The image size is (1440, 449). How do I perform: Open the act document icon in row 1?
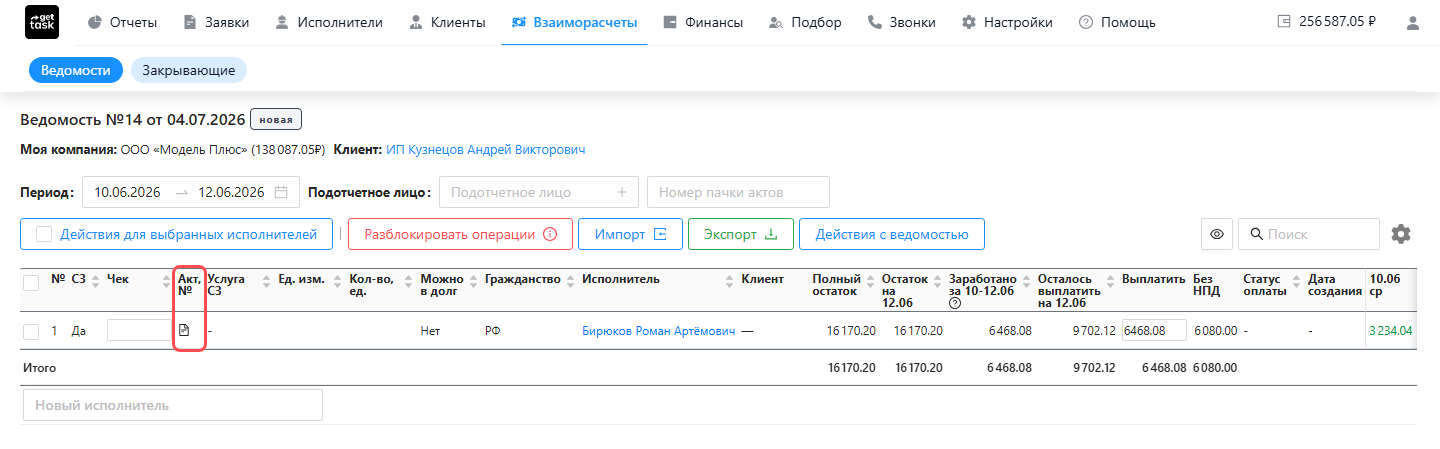pyautogui.click(x=184, y=330)
